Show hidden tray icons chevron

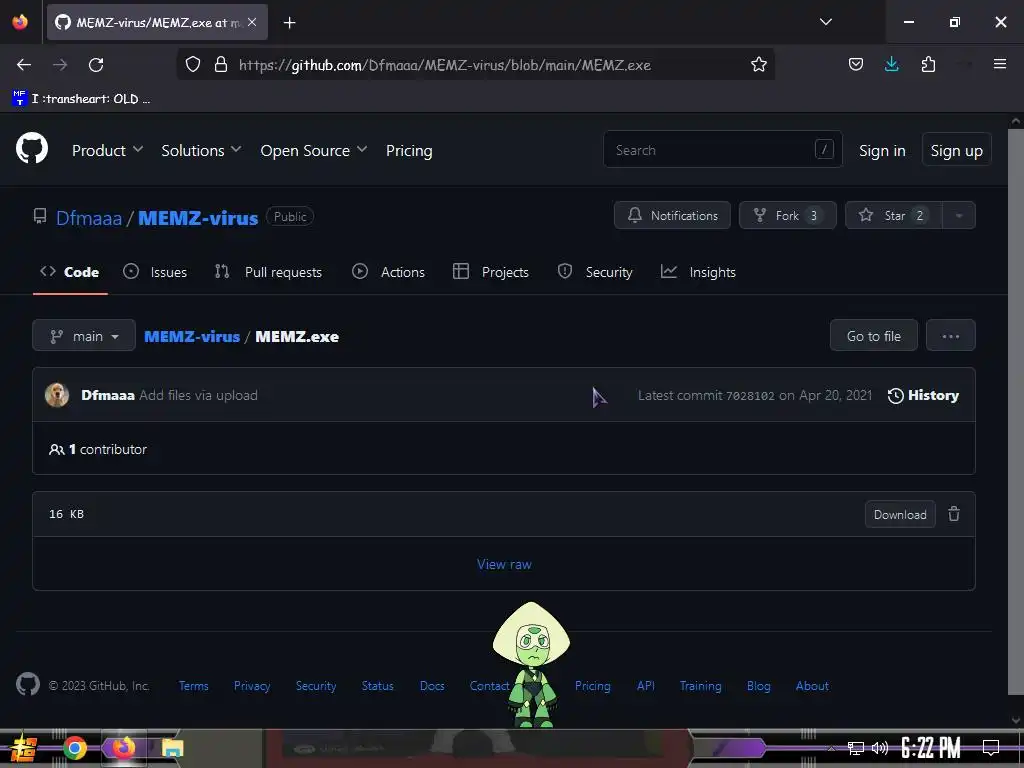point(831,748)
